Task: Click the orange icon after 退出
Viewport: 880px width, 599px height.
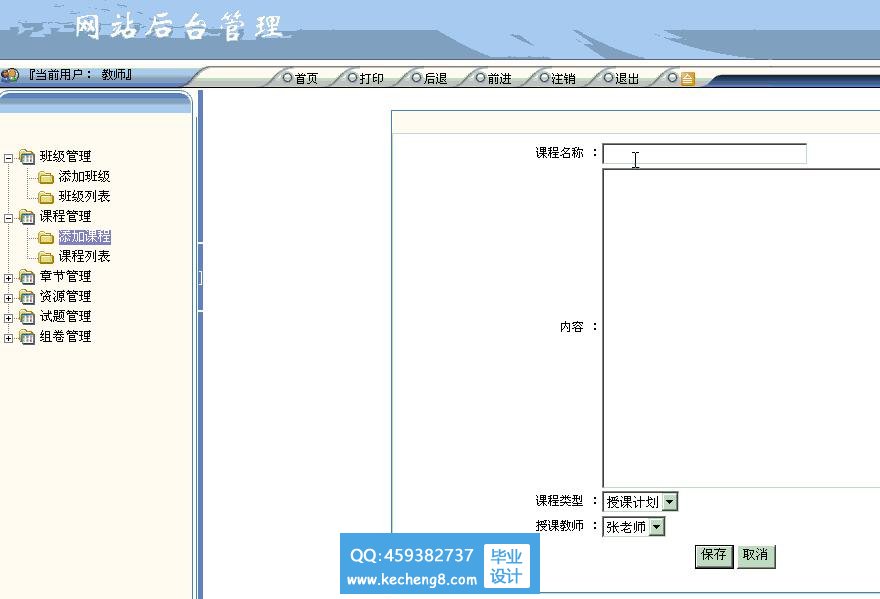Action: (688, 79)
